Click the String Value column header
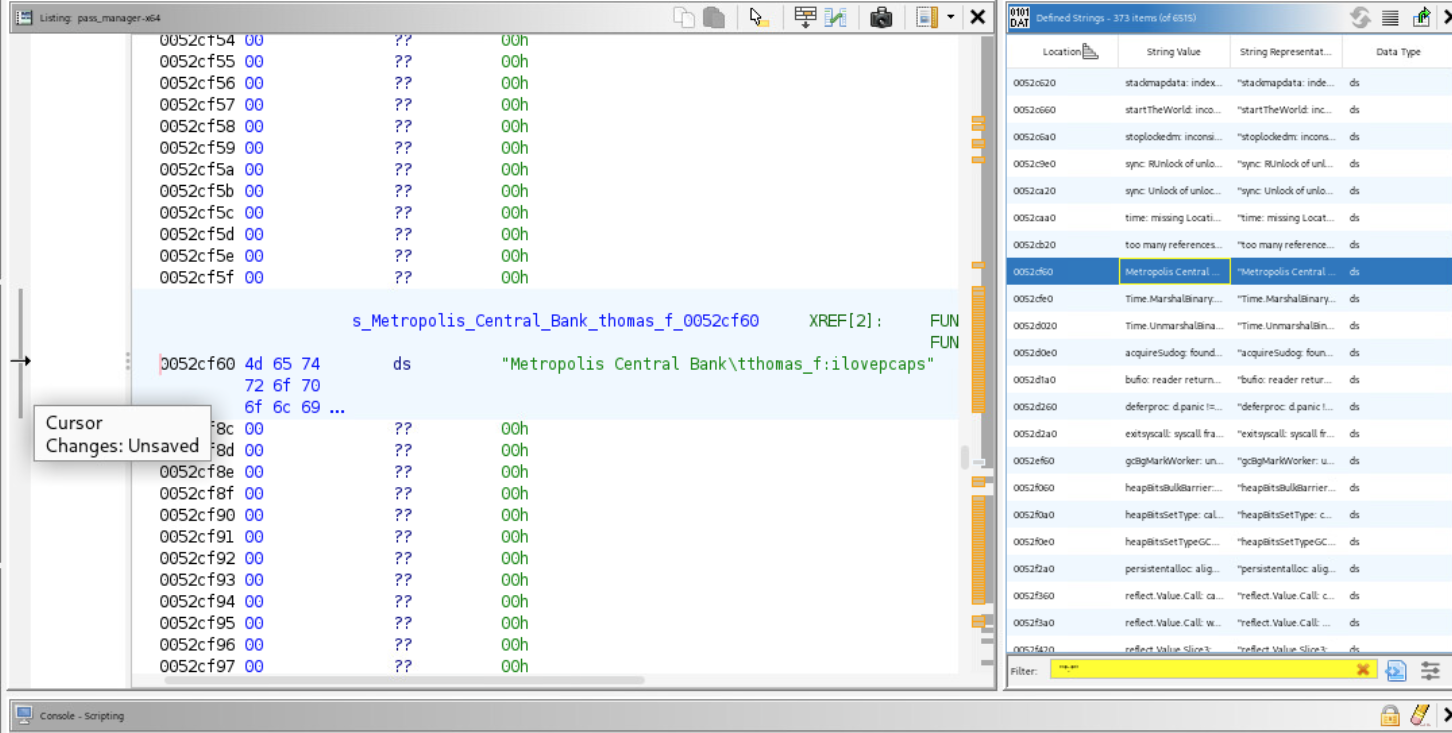1452x733 pixels. coord(1173,52)
